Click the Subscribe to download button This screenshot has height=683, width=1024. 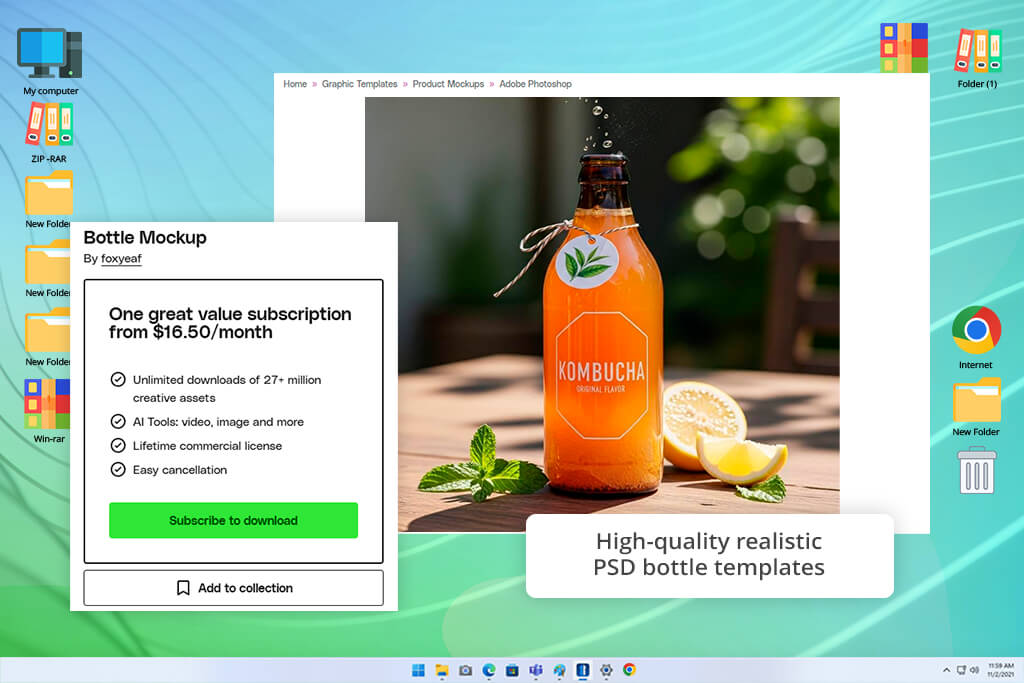click(233, 520)
